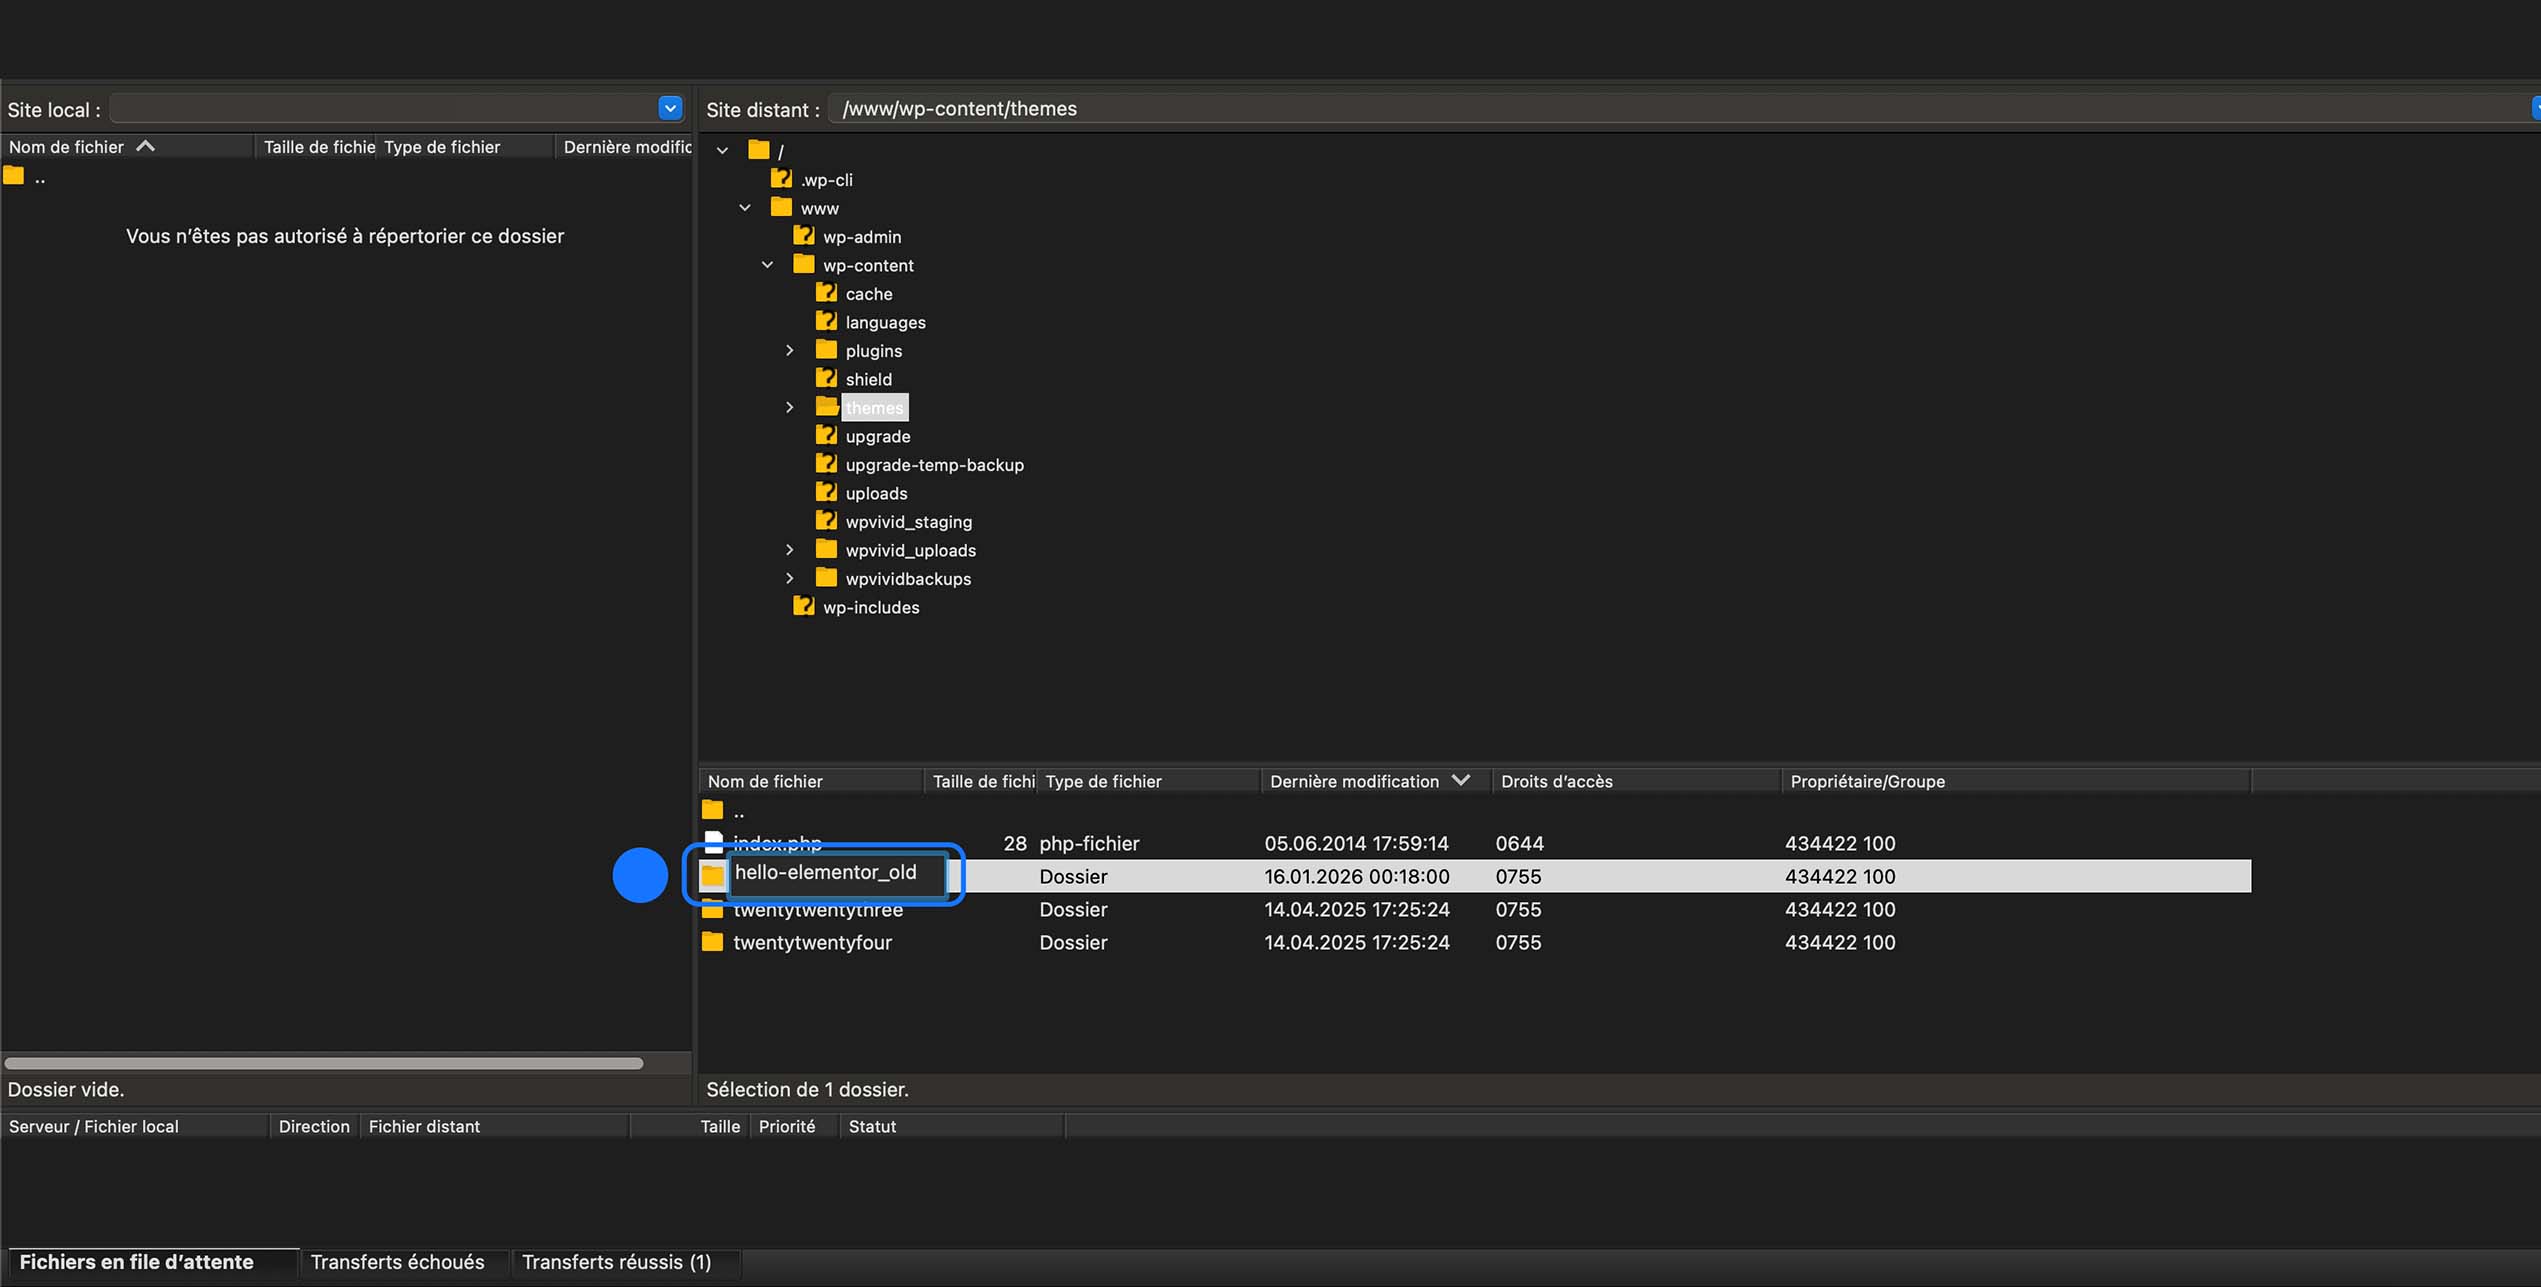Viewport: 2541px width, 1287px height.
Task: Click the .wp-cli folder icon
Action: point(781,179)
